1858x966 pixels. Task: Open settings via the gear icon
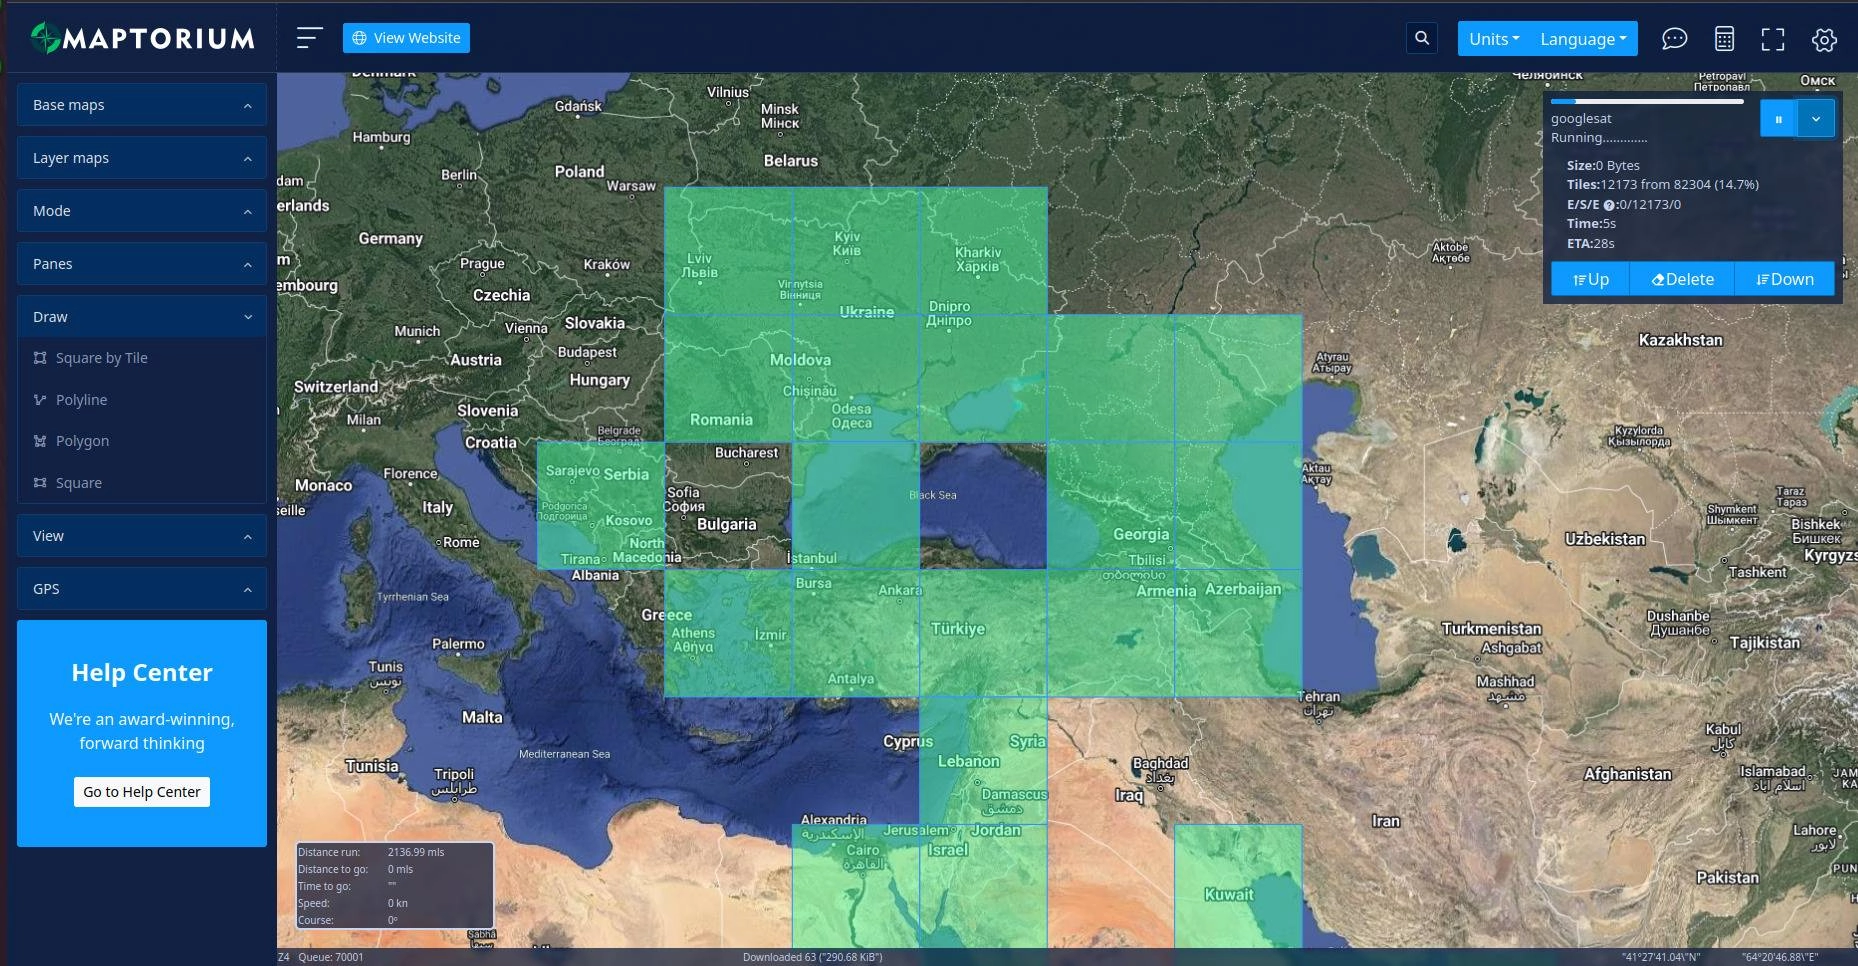pyautogui.click(x=1824, y=39)
